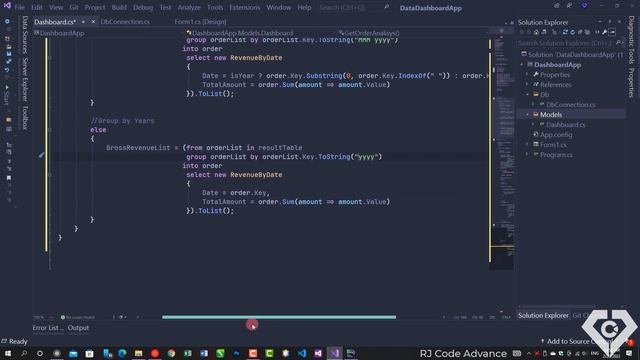Open the Server Explorer side panel
Image resolution: width=640 pixels, height=360 pixels.
(25, 79)
